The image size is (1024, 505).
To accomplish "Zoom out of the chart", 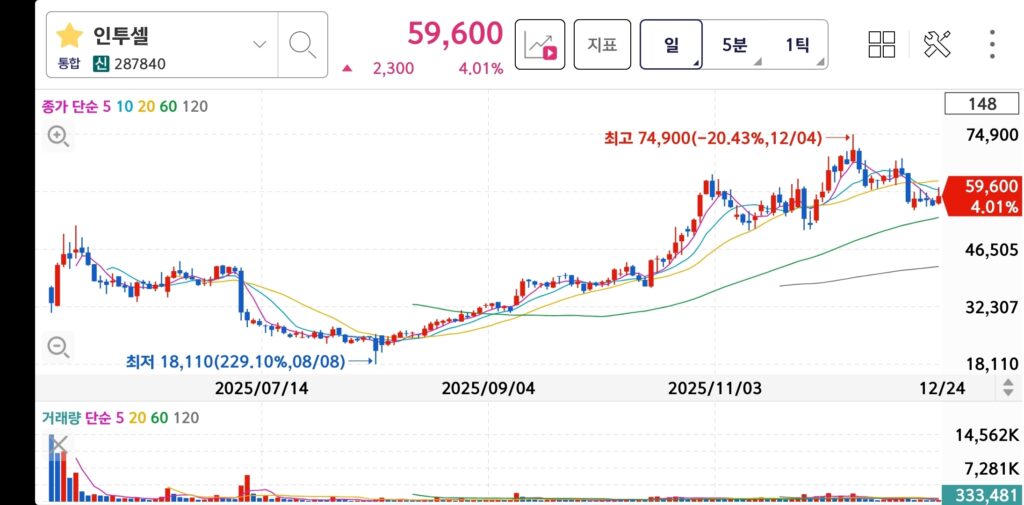I will (58, 347).
